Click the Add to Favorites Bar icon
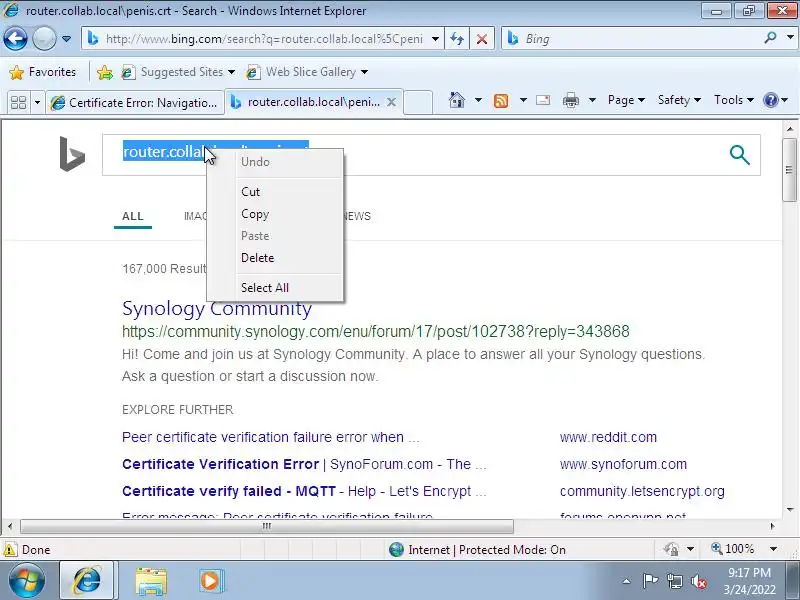 click(105, 72)
